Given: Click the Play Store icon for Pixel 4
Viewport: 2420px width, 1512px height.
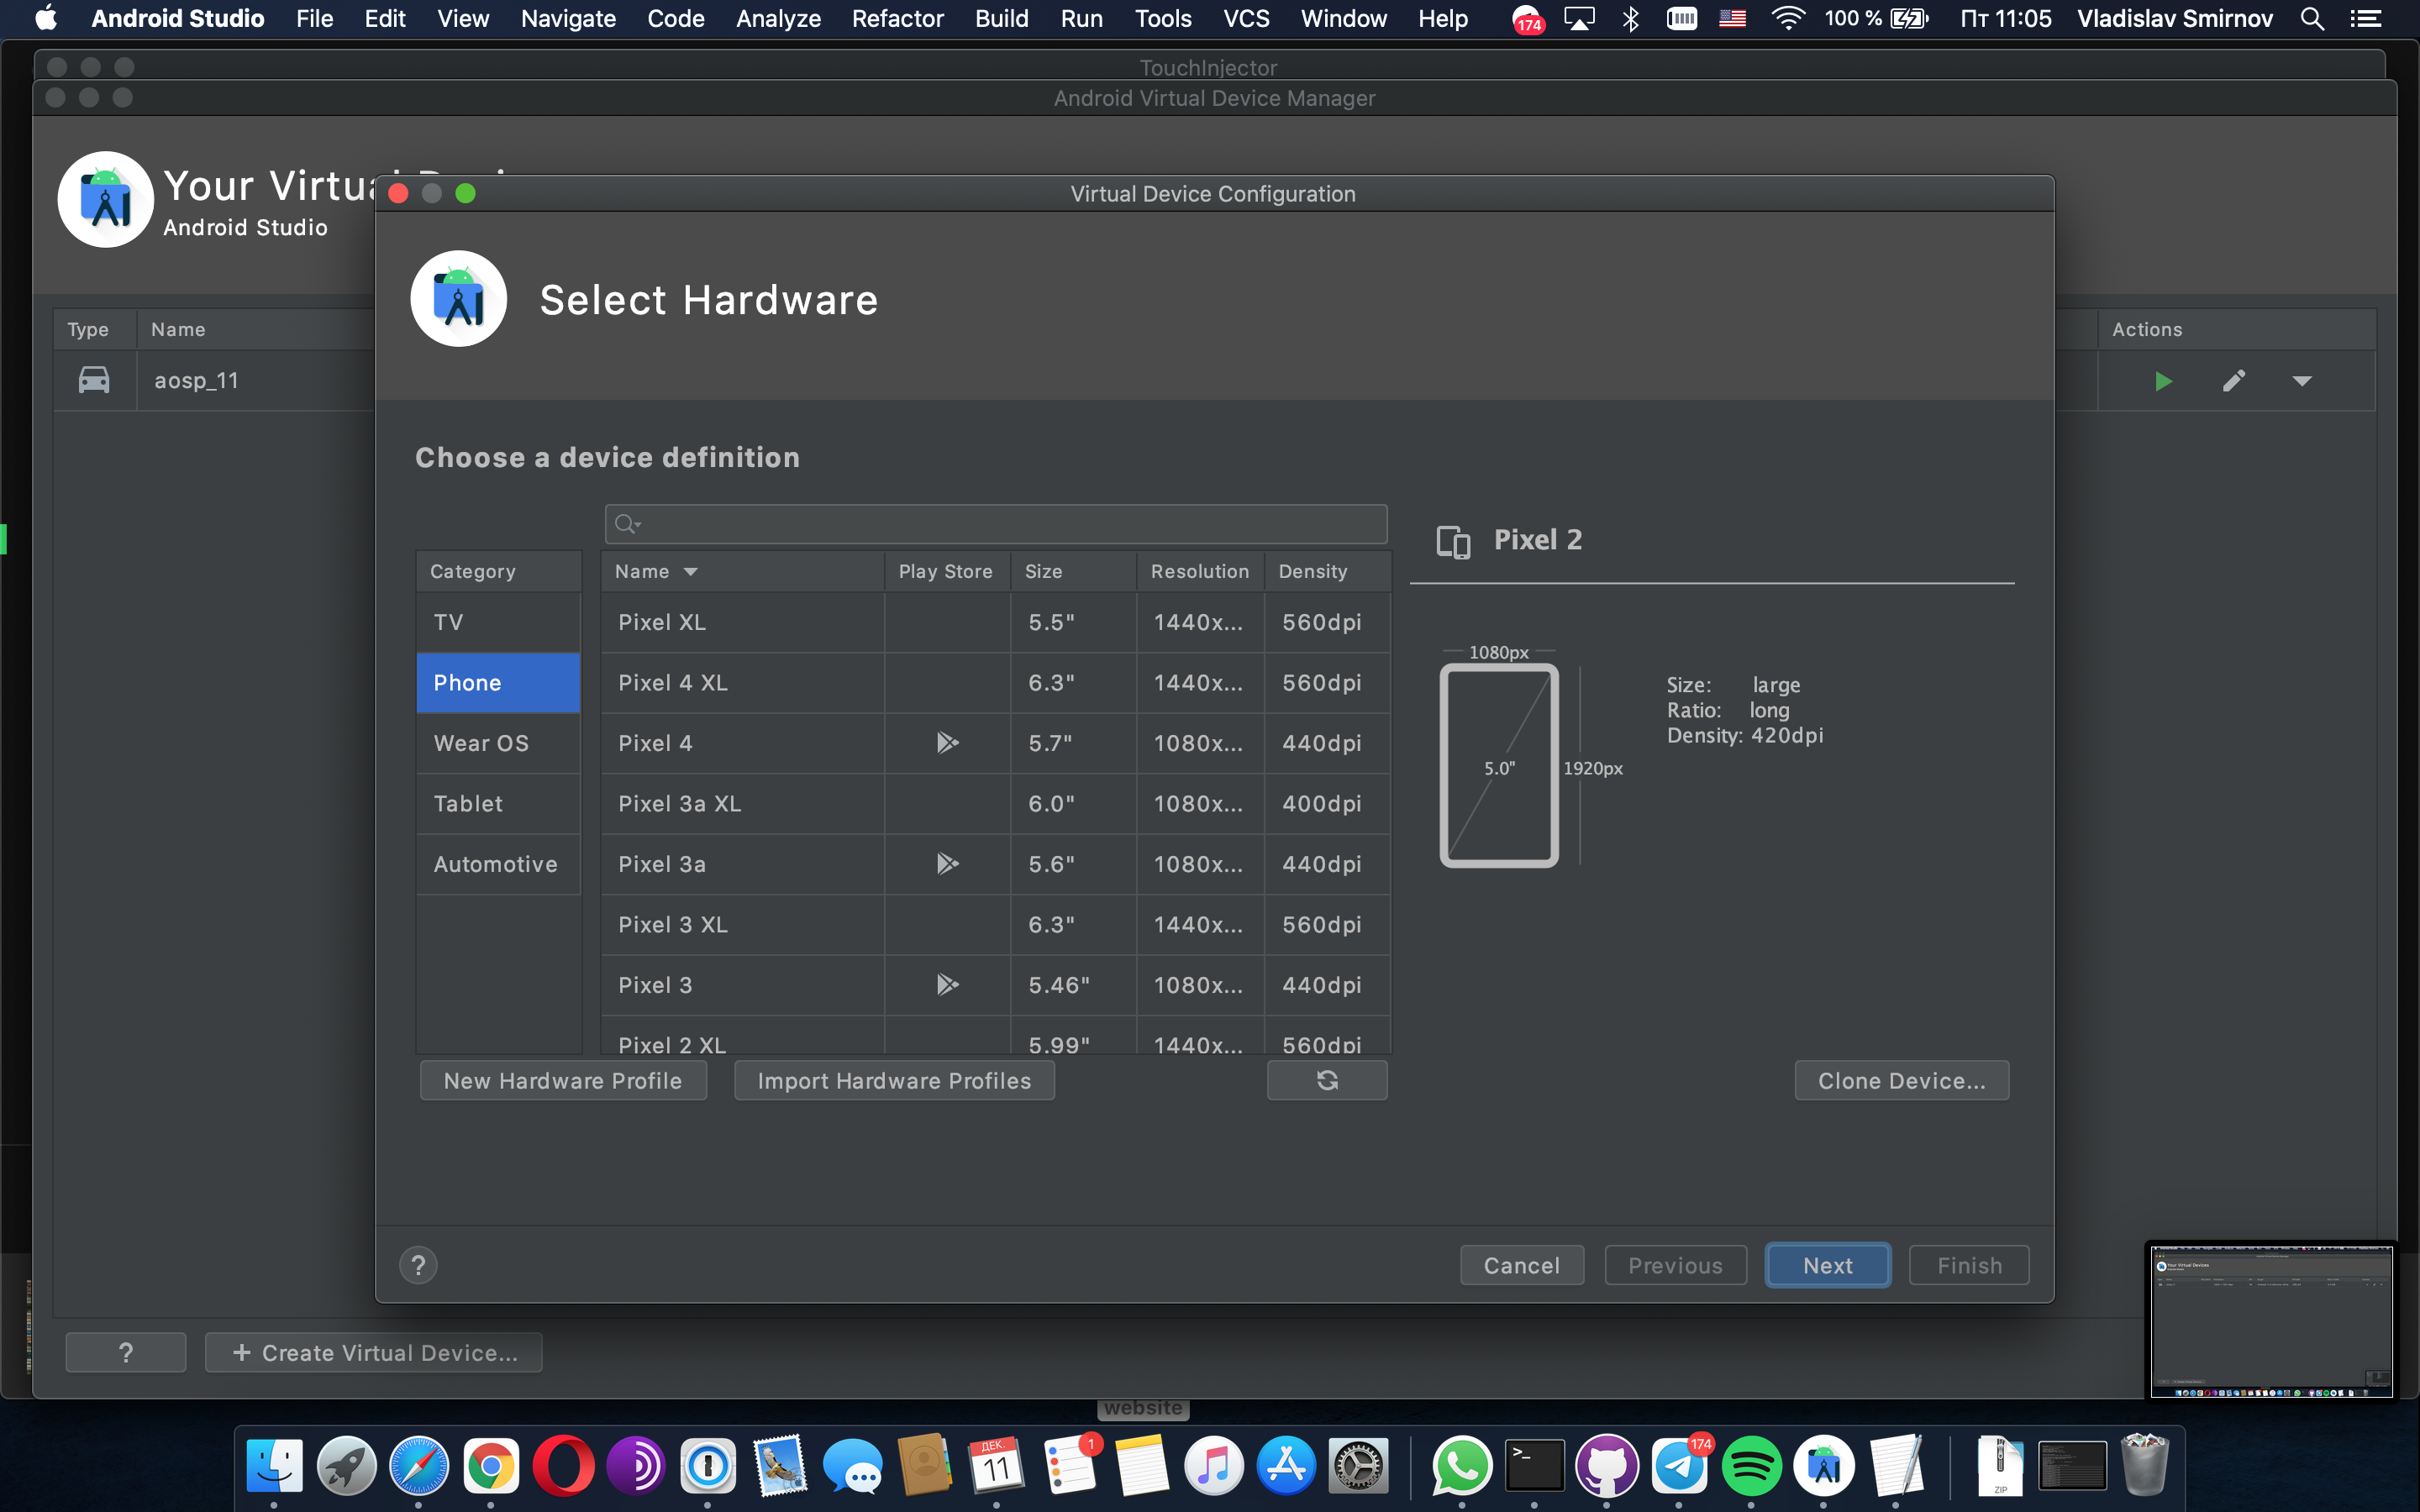Looking at the screenshot, I should click(x=946, y=742).
